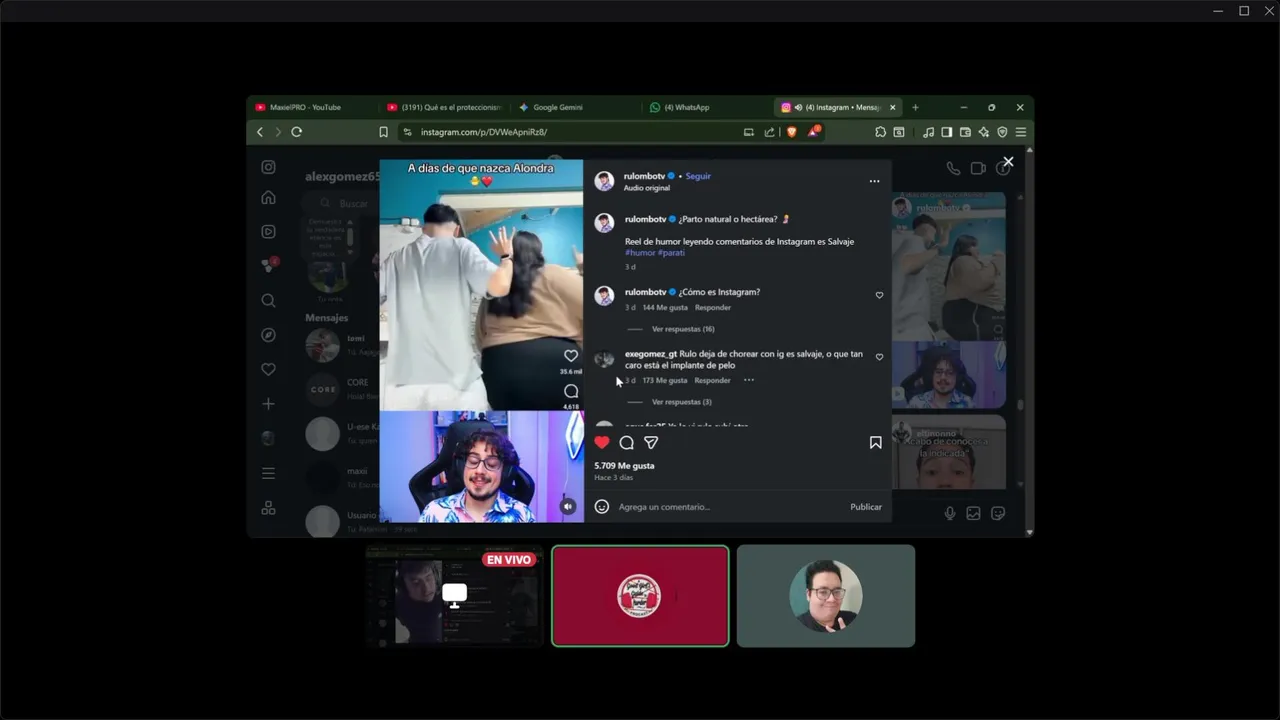Open Explore compass icon in the sidebar
The image size is (1280, 720).
point(268,335)
